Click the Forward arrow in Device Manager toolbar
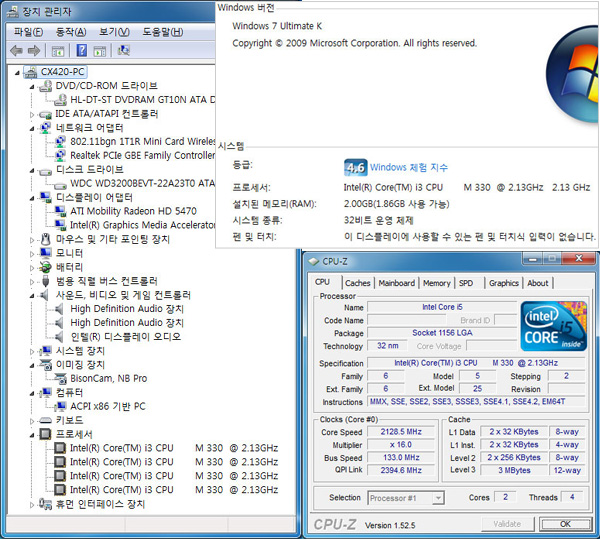This screenshot has height=540, width=600. pos(34,50)
